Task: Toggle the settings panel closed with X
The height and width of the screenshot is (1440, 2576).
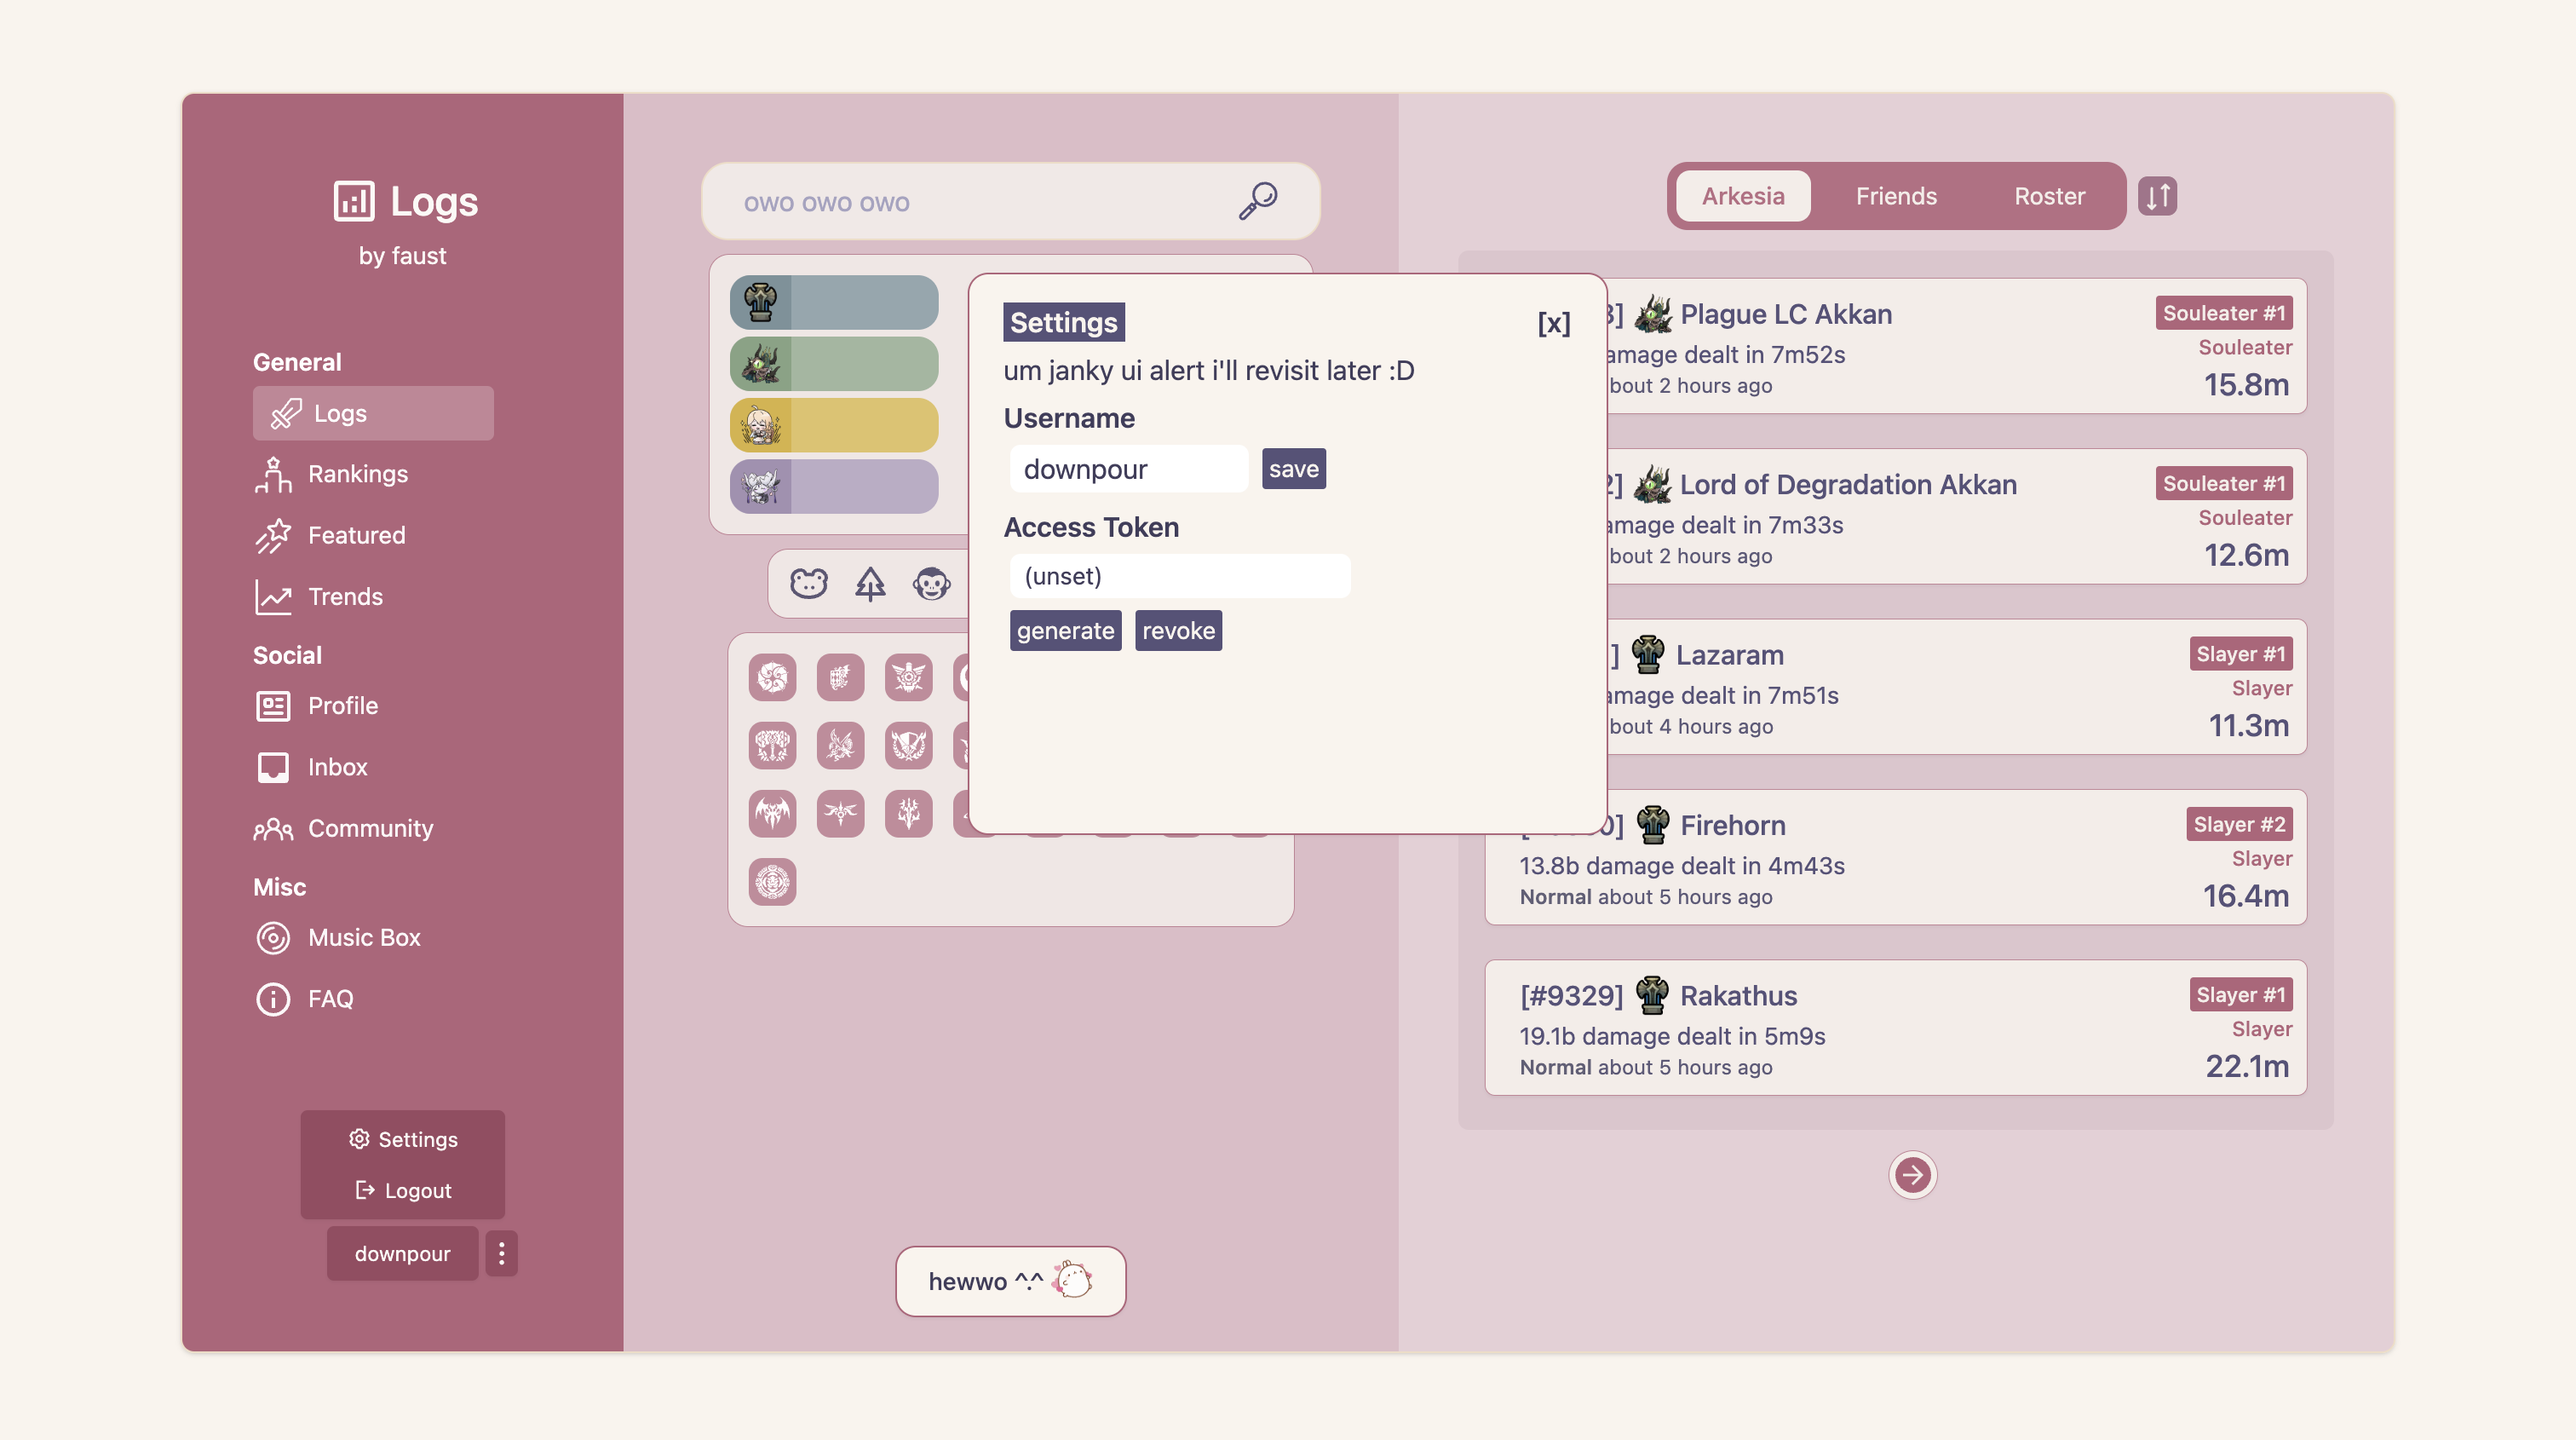Action: click(x=1555, y=324)
